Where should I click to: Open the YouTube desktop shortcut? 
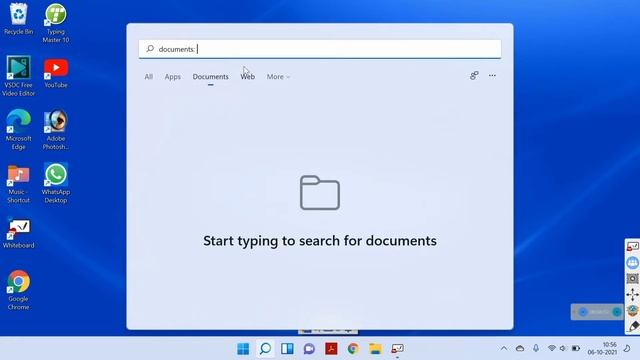coord(56,73)
